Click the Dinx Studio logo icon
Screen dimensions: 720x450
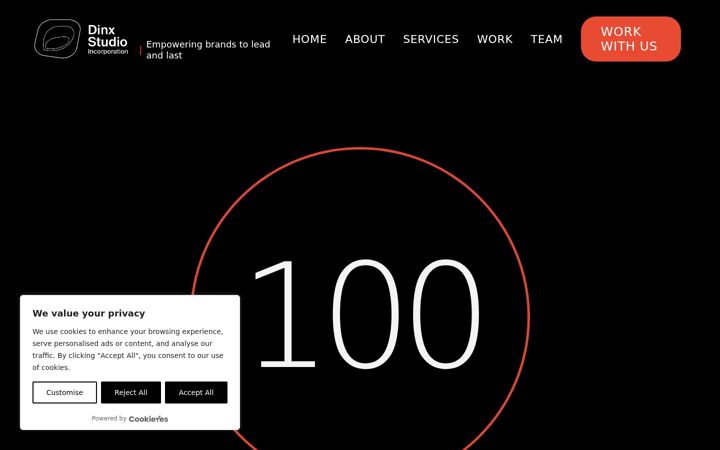57,39
